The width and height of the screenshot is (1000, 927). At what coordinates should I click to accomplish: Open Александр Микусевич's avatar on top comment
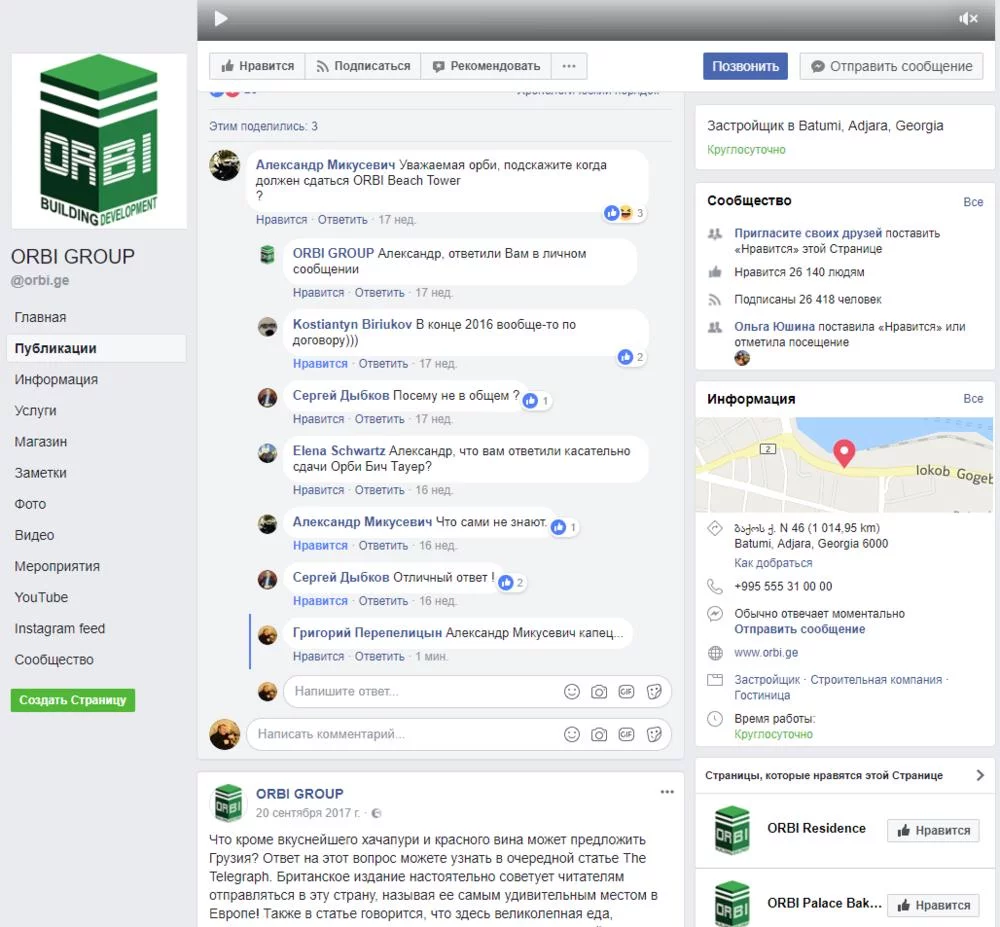[x=224, y=165]
